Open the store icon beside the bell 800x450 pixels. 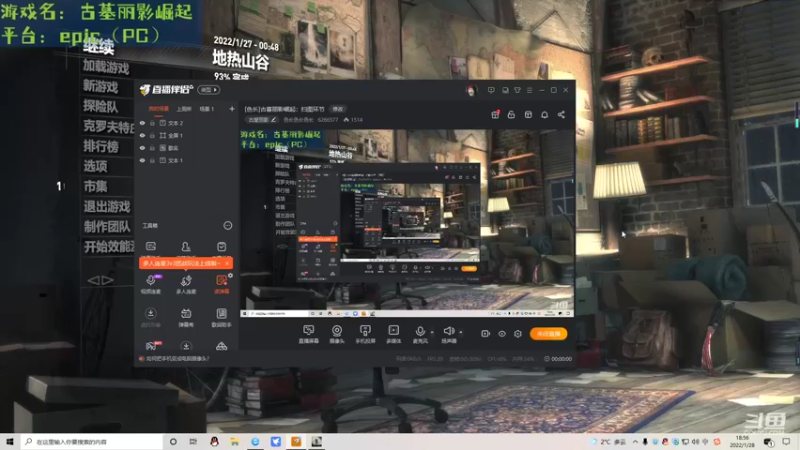pos(528,115)
